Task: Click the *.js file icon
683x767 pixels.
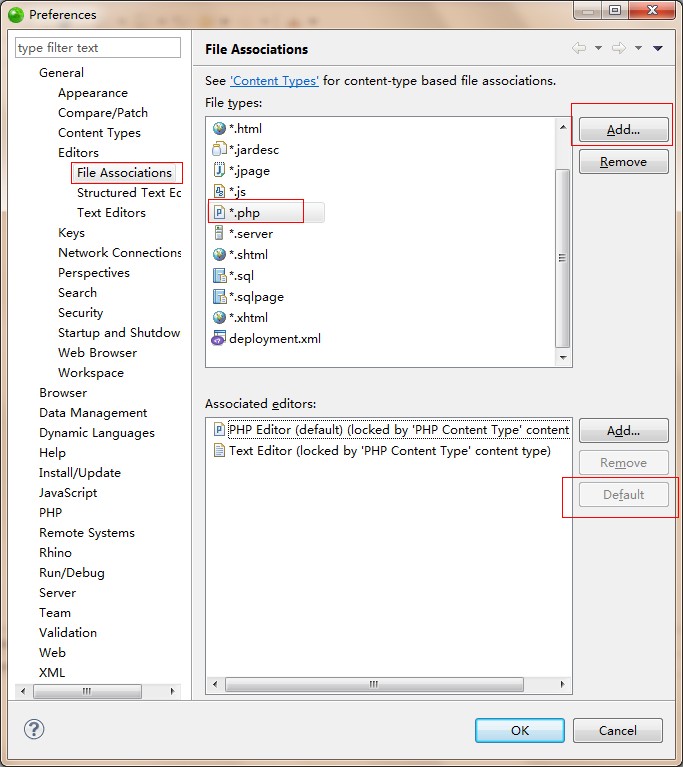Action: [x=219, y=191]
